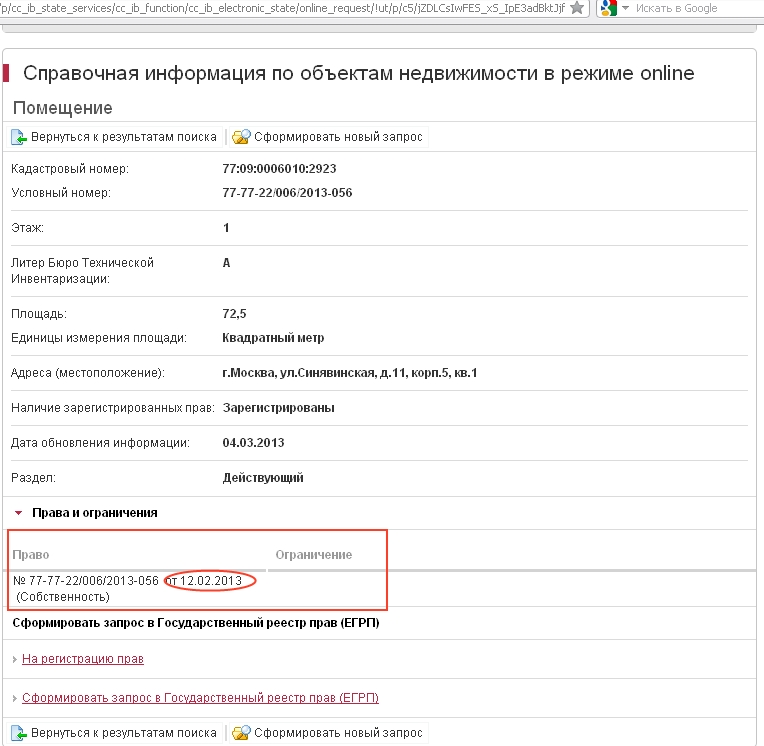Click green back-arrow icon in the footer toolbar
764x746 pixels.
[19, 733]
